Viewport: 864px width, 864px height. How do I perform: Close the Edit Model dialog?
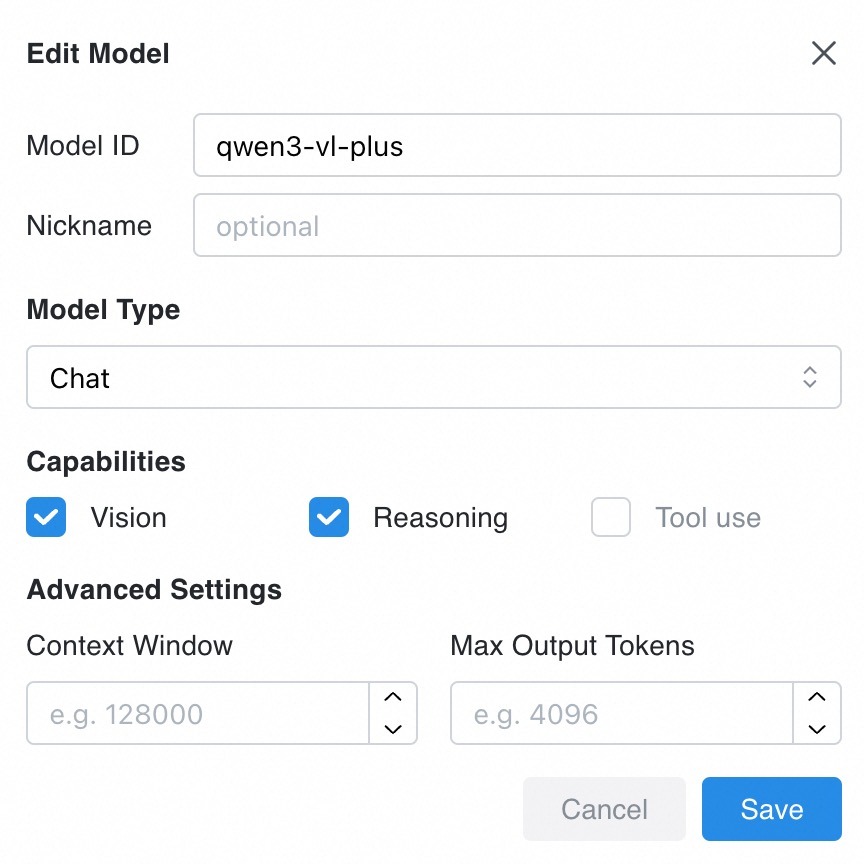823,54
